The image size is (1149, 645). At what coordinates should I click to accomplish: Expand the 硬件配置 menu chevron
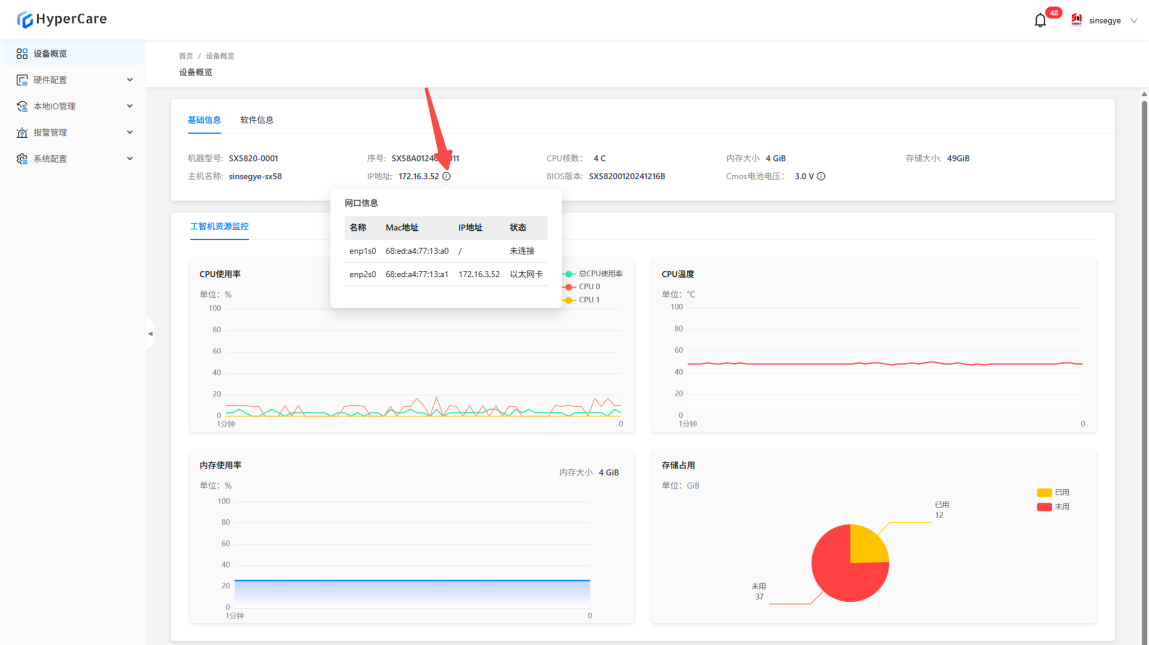[129, 80]
